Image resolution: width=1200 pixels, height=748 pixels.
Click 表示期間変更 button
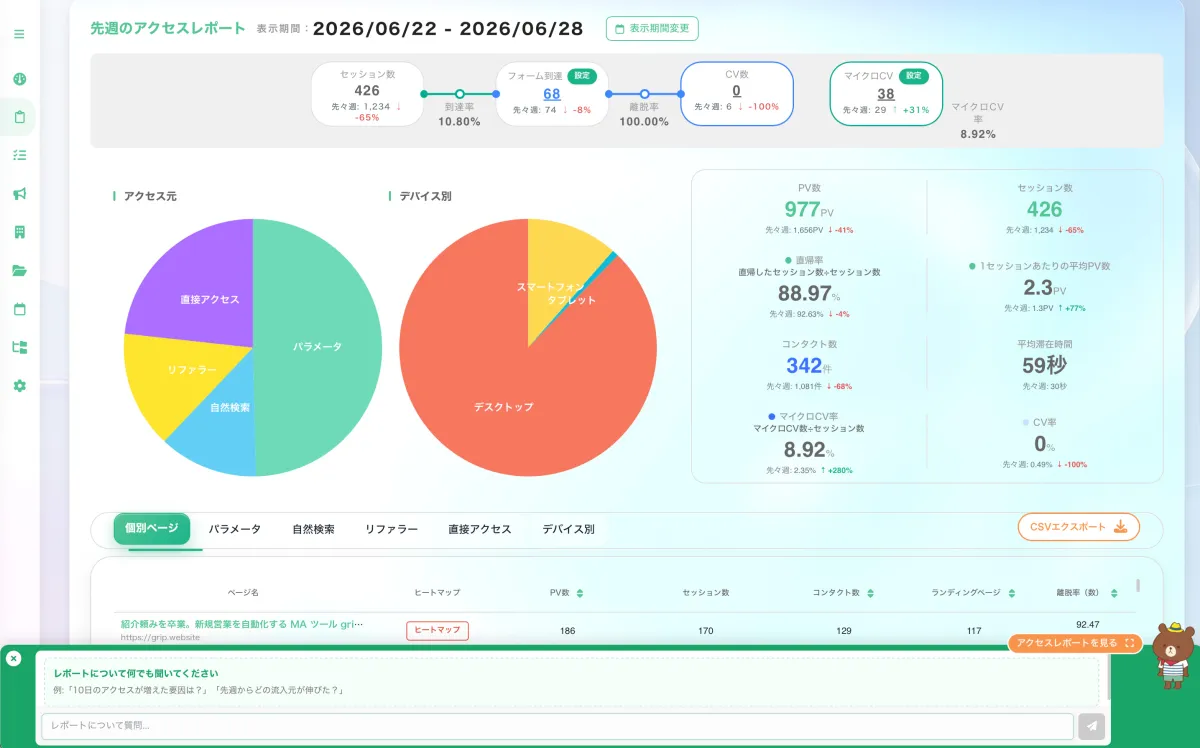pos(652,28)
